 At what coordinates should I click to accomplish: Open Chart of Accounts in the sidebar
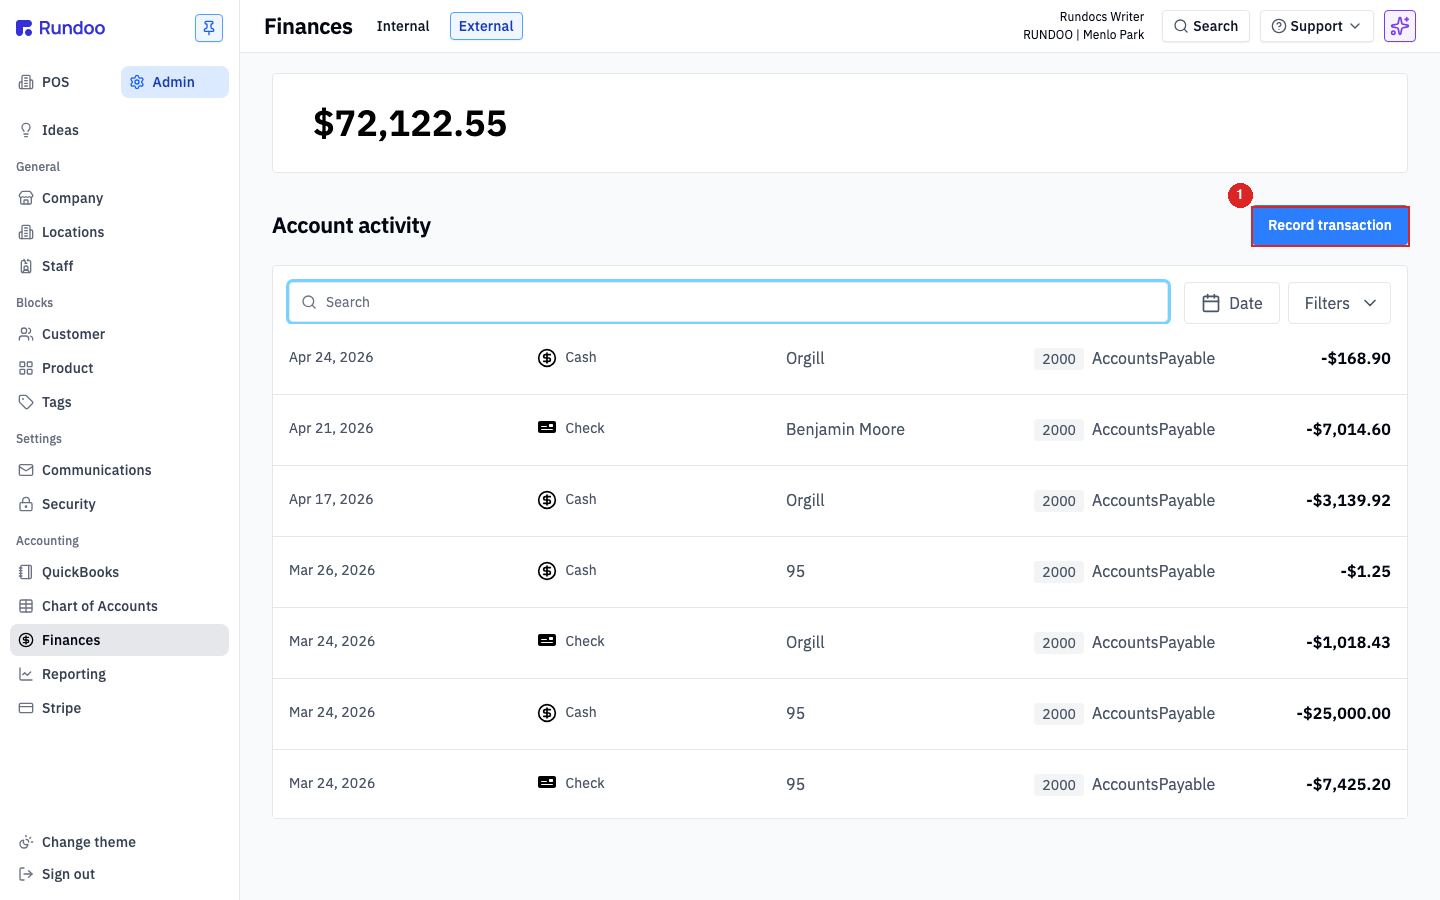pyautogui.click(x=119, y=606)
